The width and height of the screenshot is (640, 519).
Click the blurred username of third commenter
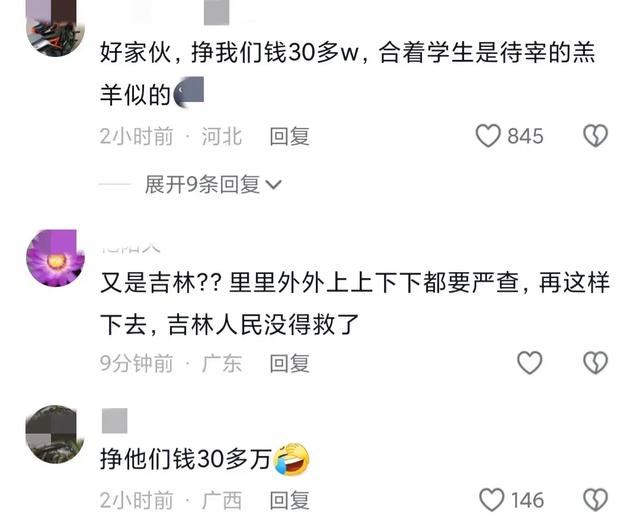pyautogui.click(x=115, y=421)
